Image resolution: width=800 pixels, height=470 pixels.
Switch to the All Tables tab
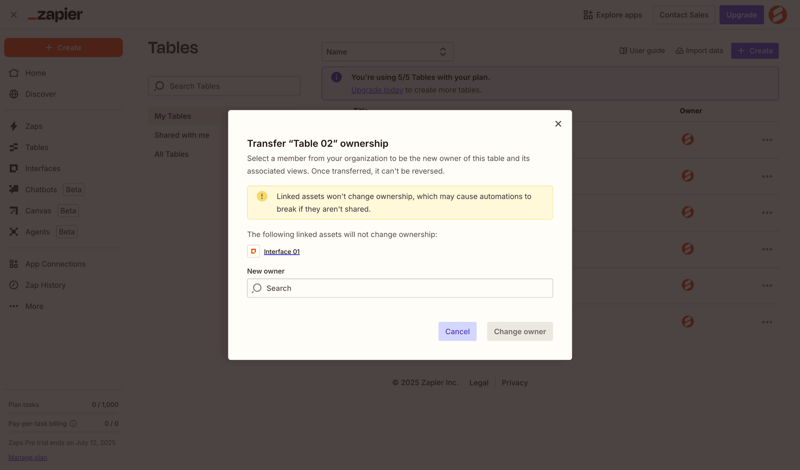[171, 154]
